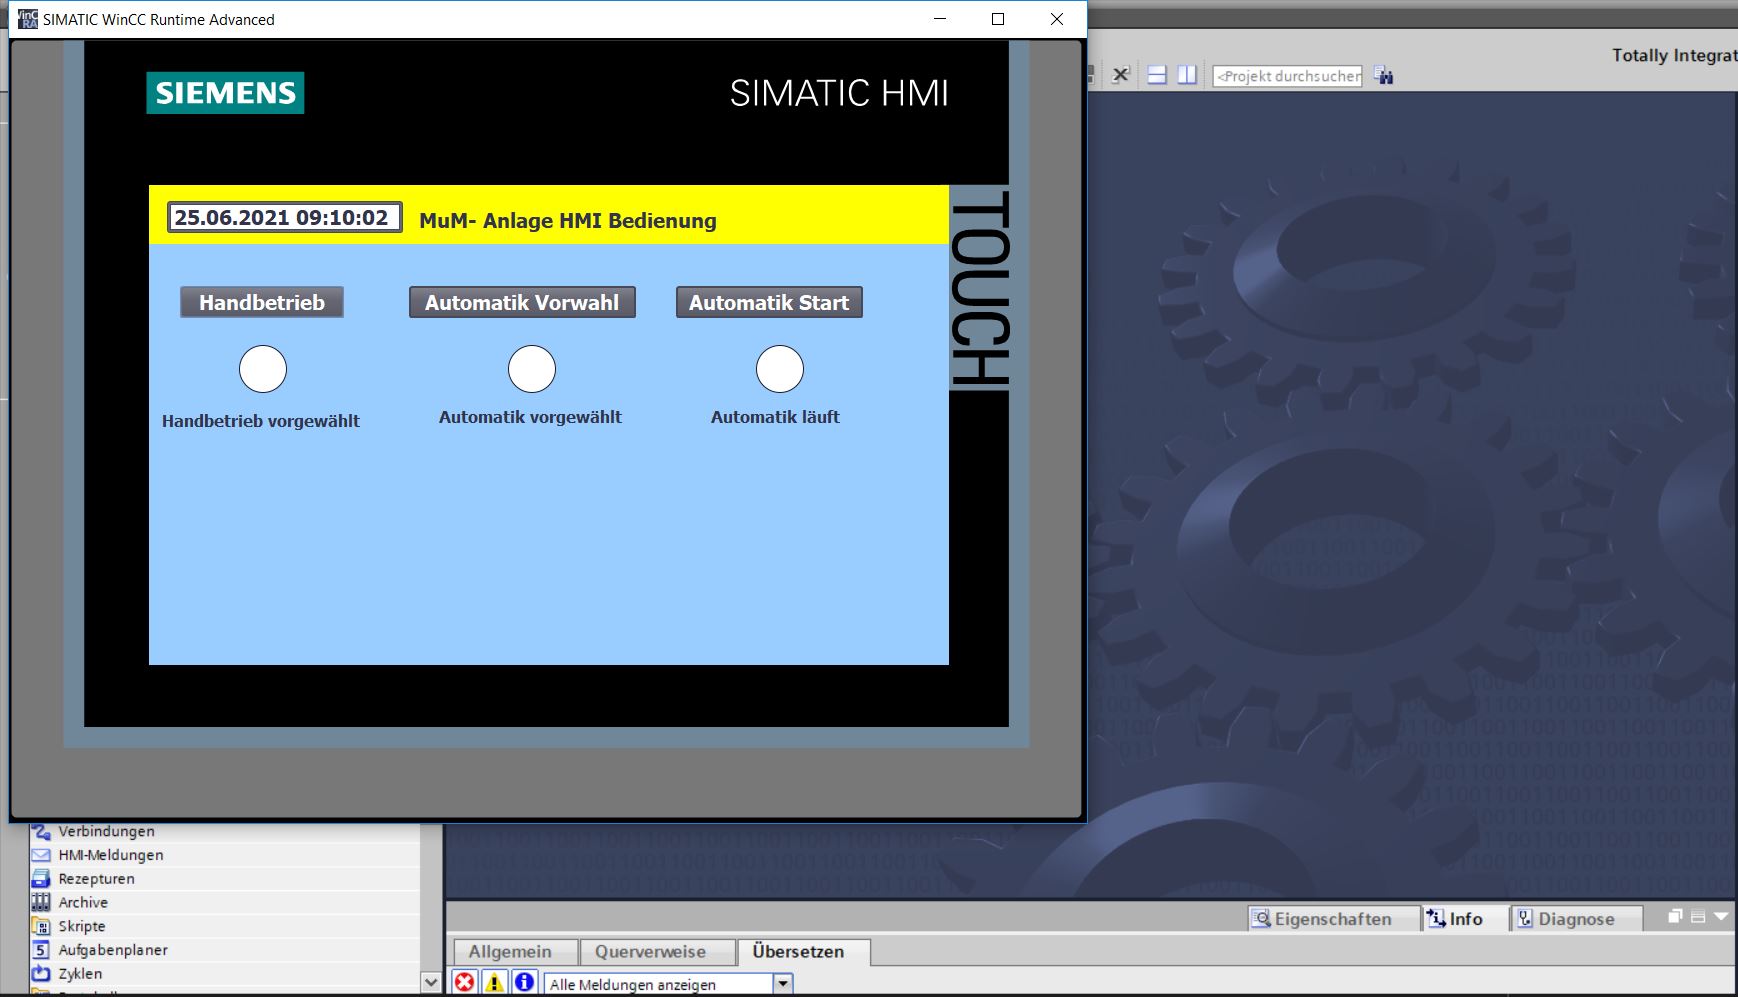Click the warnings filter icon
The height and width of the screenshot is (997, 1738).
494,983
